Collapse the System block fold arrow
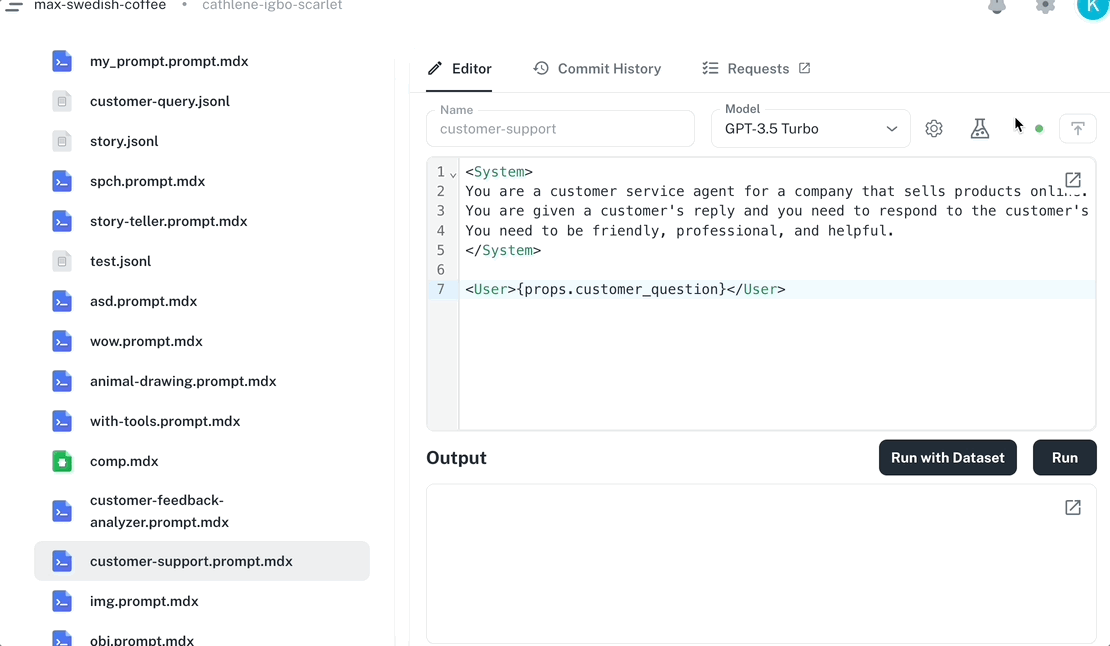The image size is (1110, 646). 453,174
